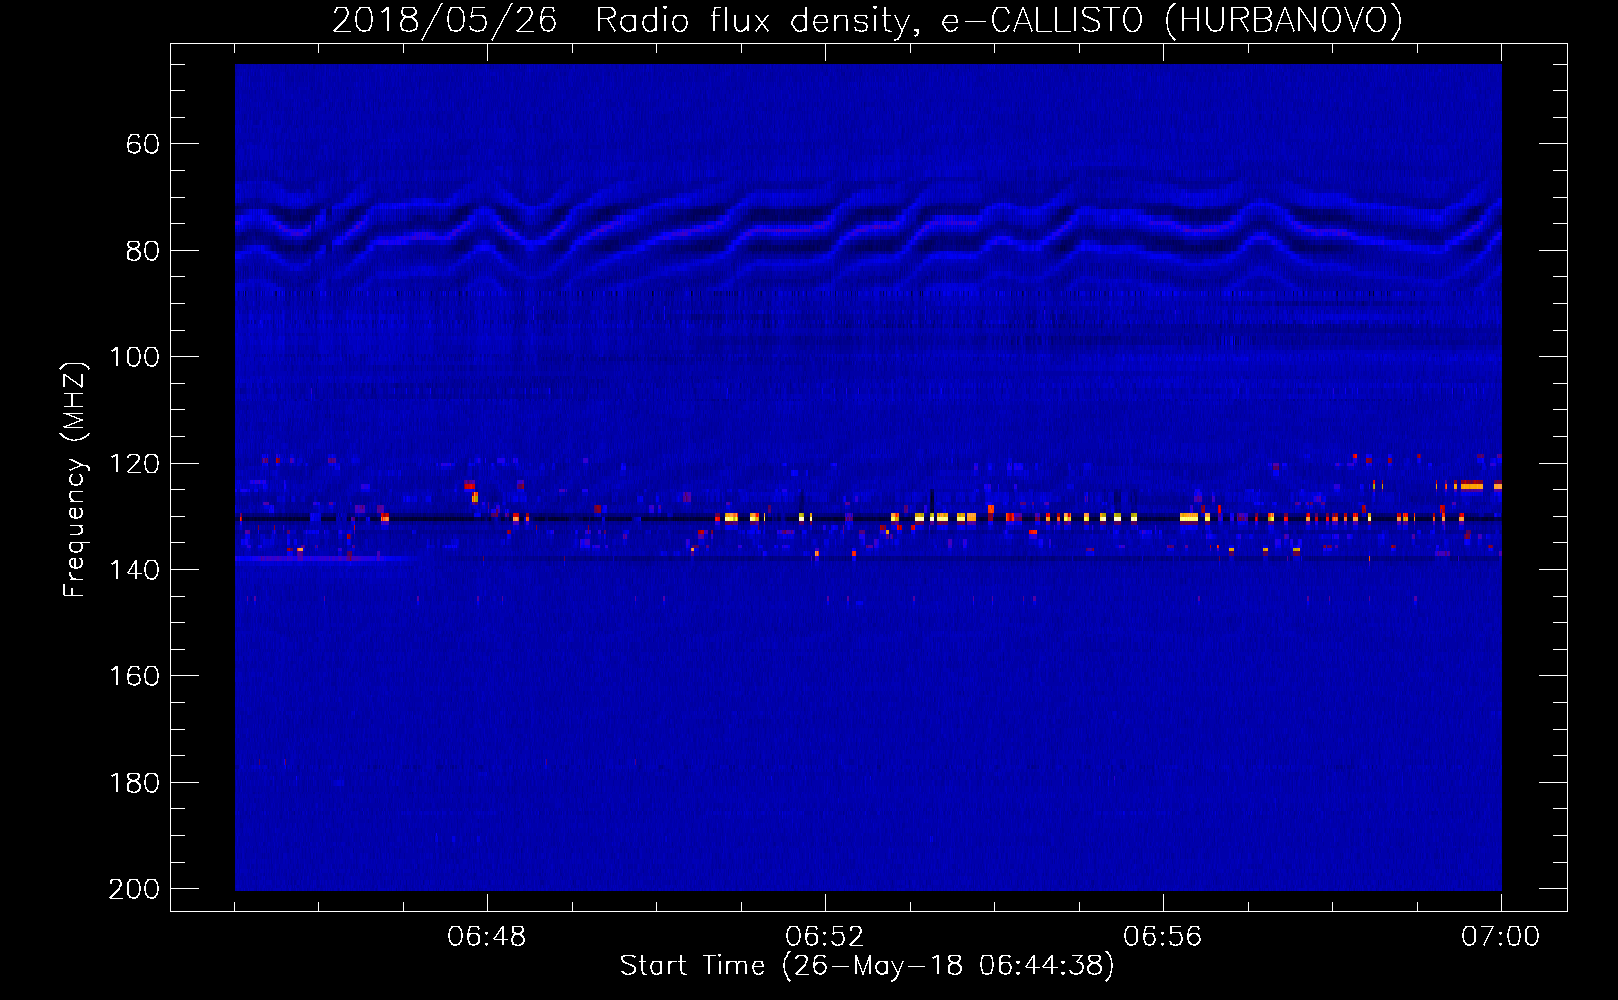Image resolution: width=1618 pixels, height=1000 pixels.
Task: Click the 'HURBANOVO' station name in title
Action: [x=1283, y=21]
